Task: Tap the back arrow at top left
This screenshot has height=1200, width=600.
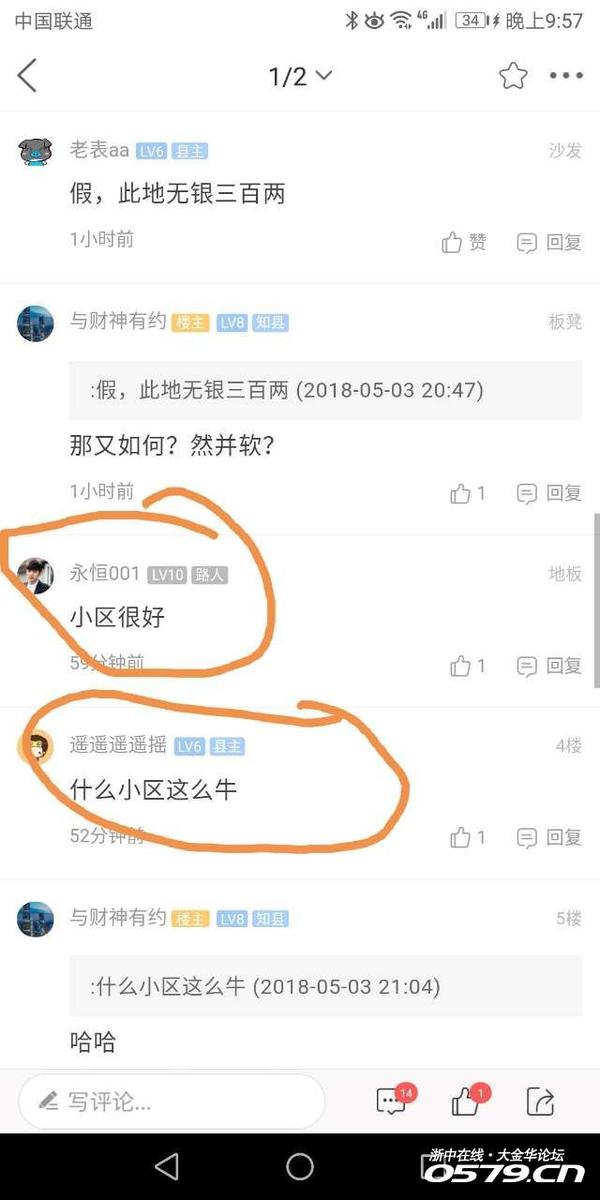Action: point(27,76)
